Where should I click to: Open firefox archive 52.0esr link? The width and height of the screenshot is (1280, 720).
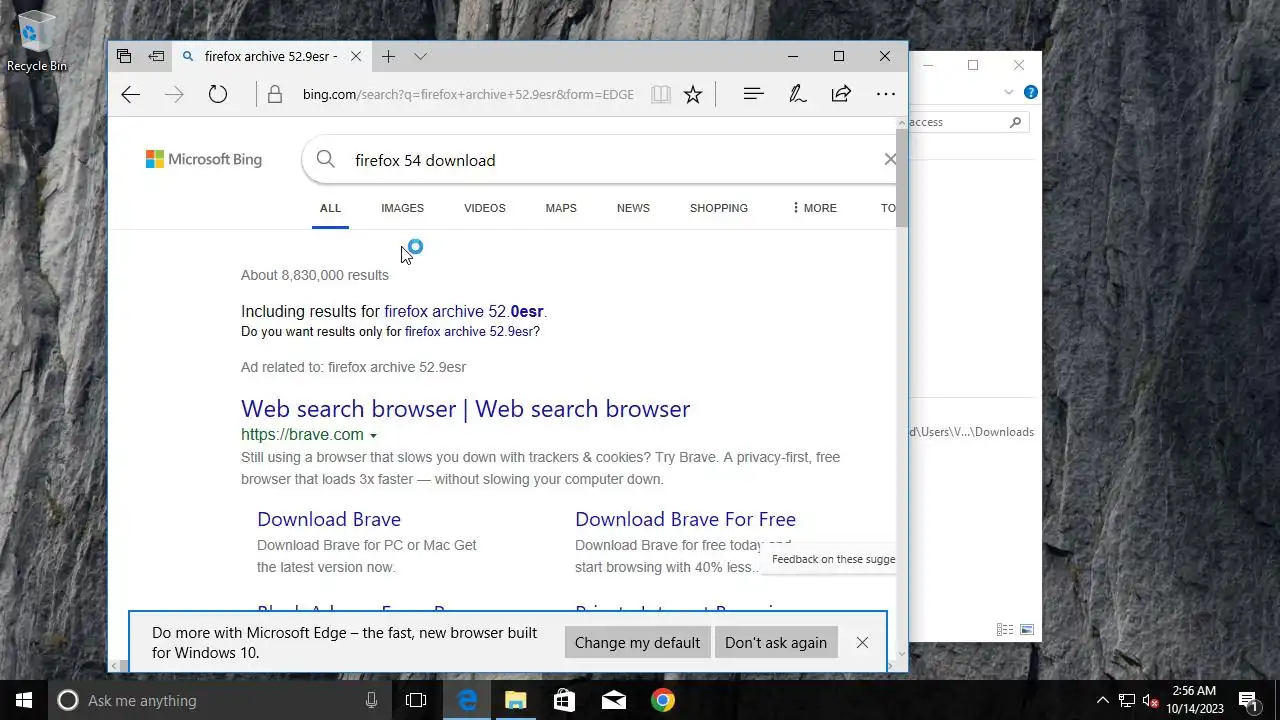pos(465,311)
